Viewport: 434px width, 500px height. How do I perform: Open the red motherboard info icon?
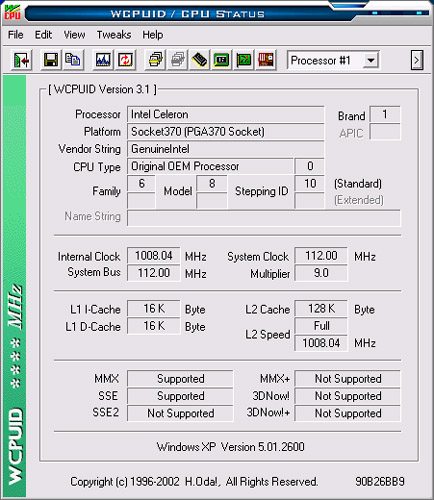(266, 60)
